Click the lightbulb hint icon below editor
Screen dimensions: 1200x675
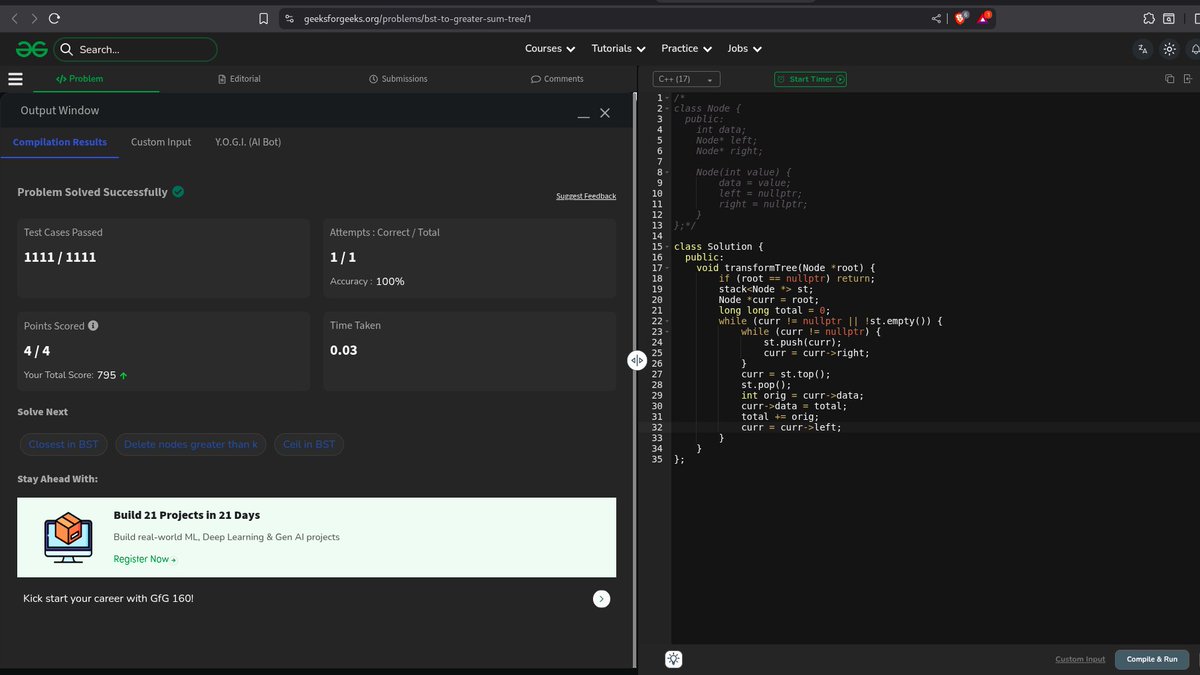(675, 659)
